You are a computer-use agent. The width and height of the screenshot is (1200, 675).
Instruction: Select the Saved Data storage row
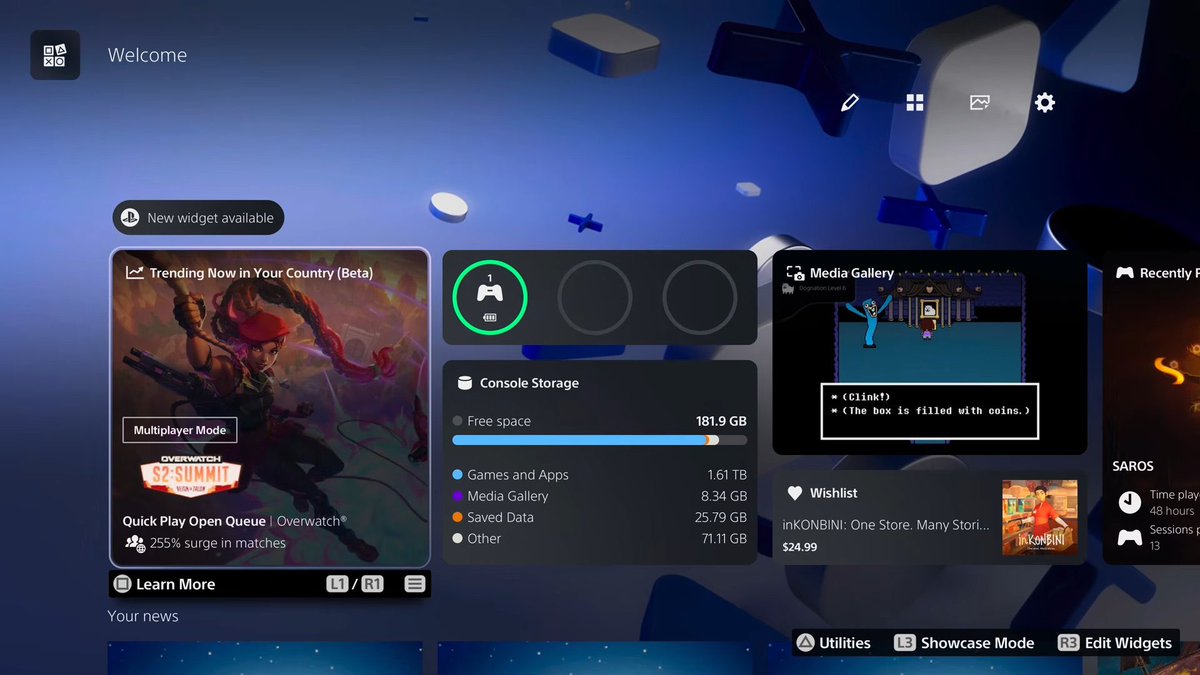coord(600,517)
